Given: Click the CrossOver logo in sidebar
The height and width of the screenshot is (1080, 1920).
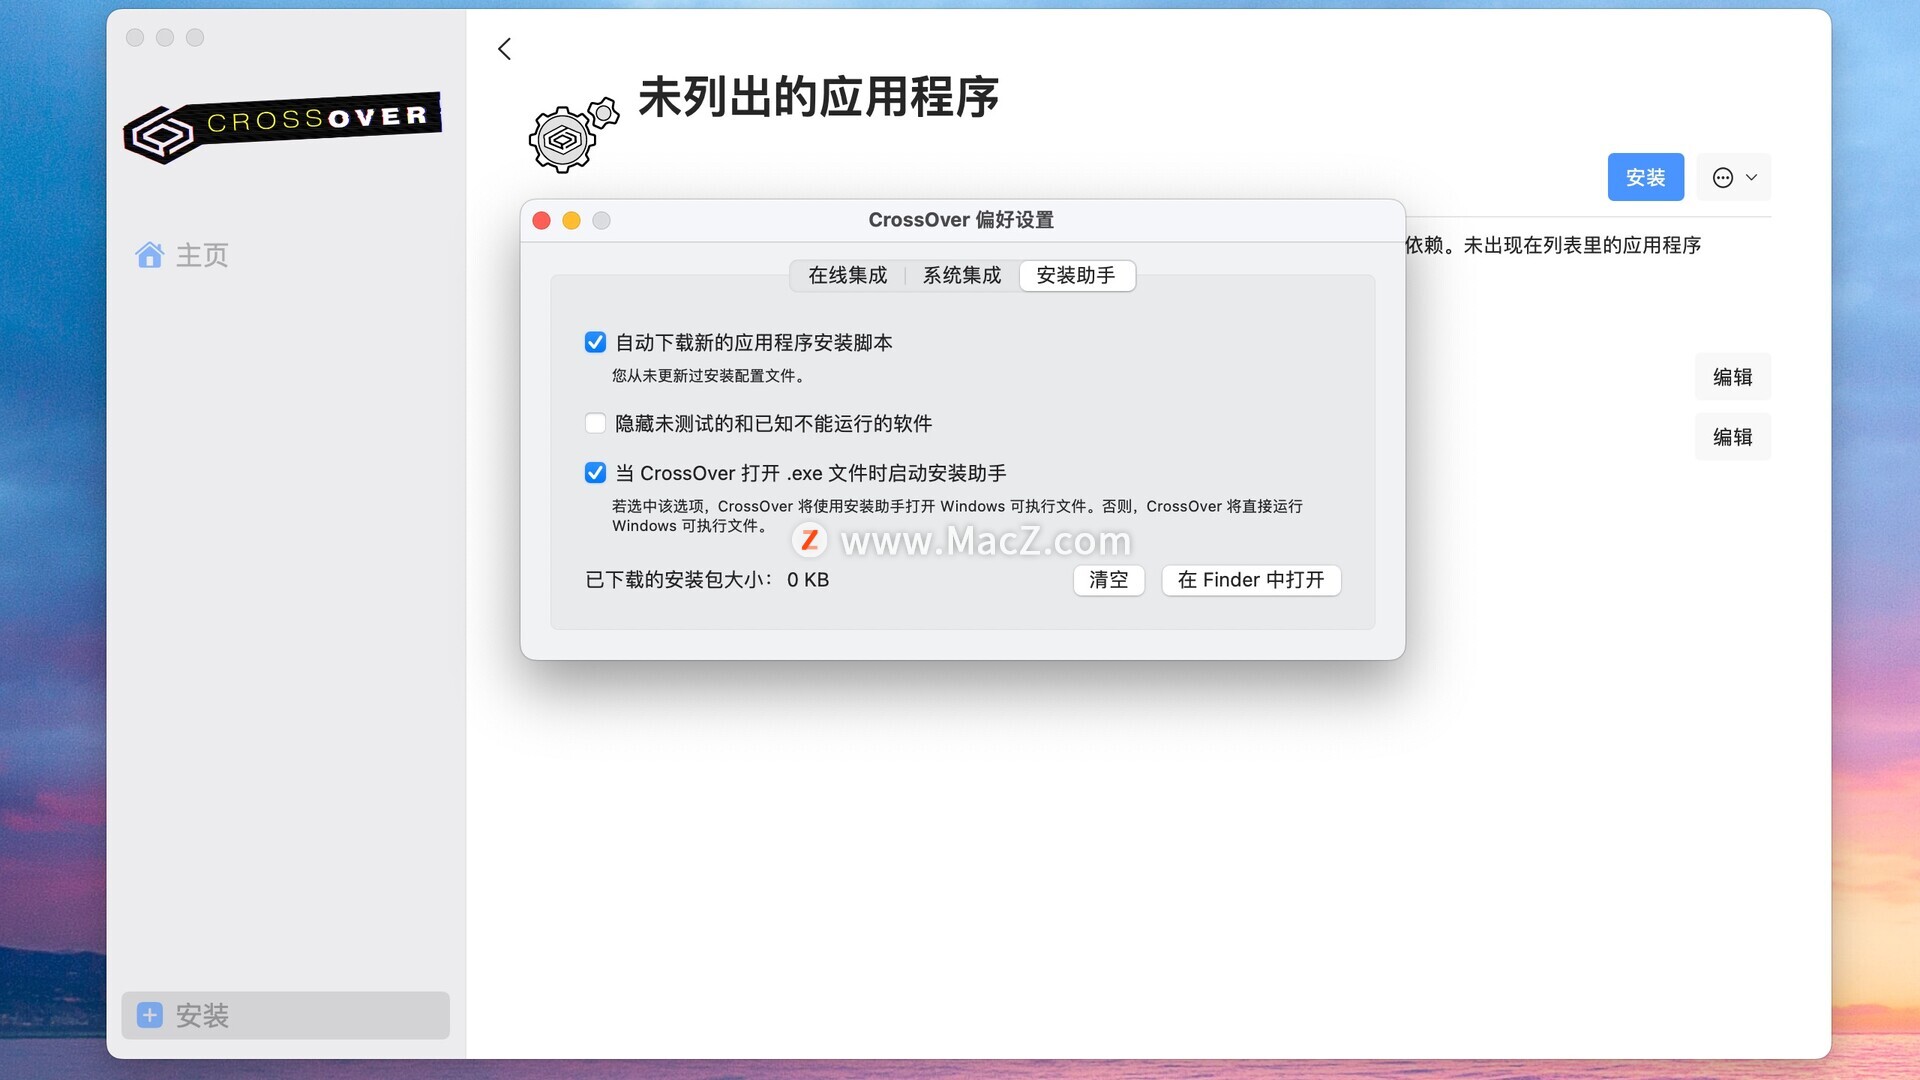Looking at the screenshot, I should click(283, 128).
